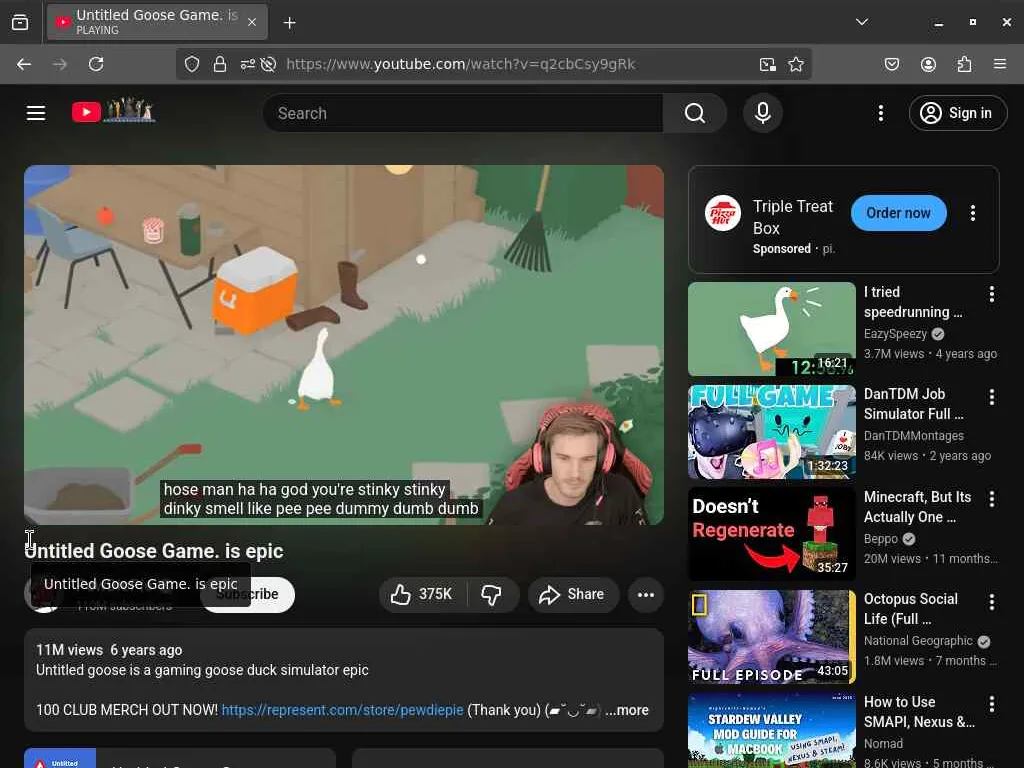The width and height of the screenshot is (1024, 768).
Task: Open options for DanTDM Job Simulator video
Action: point(991,396)
